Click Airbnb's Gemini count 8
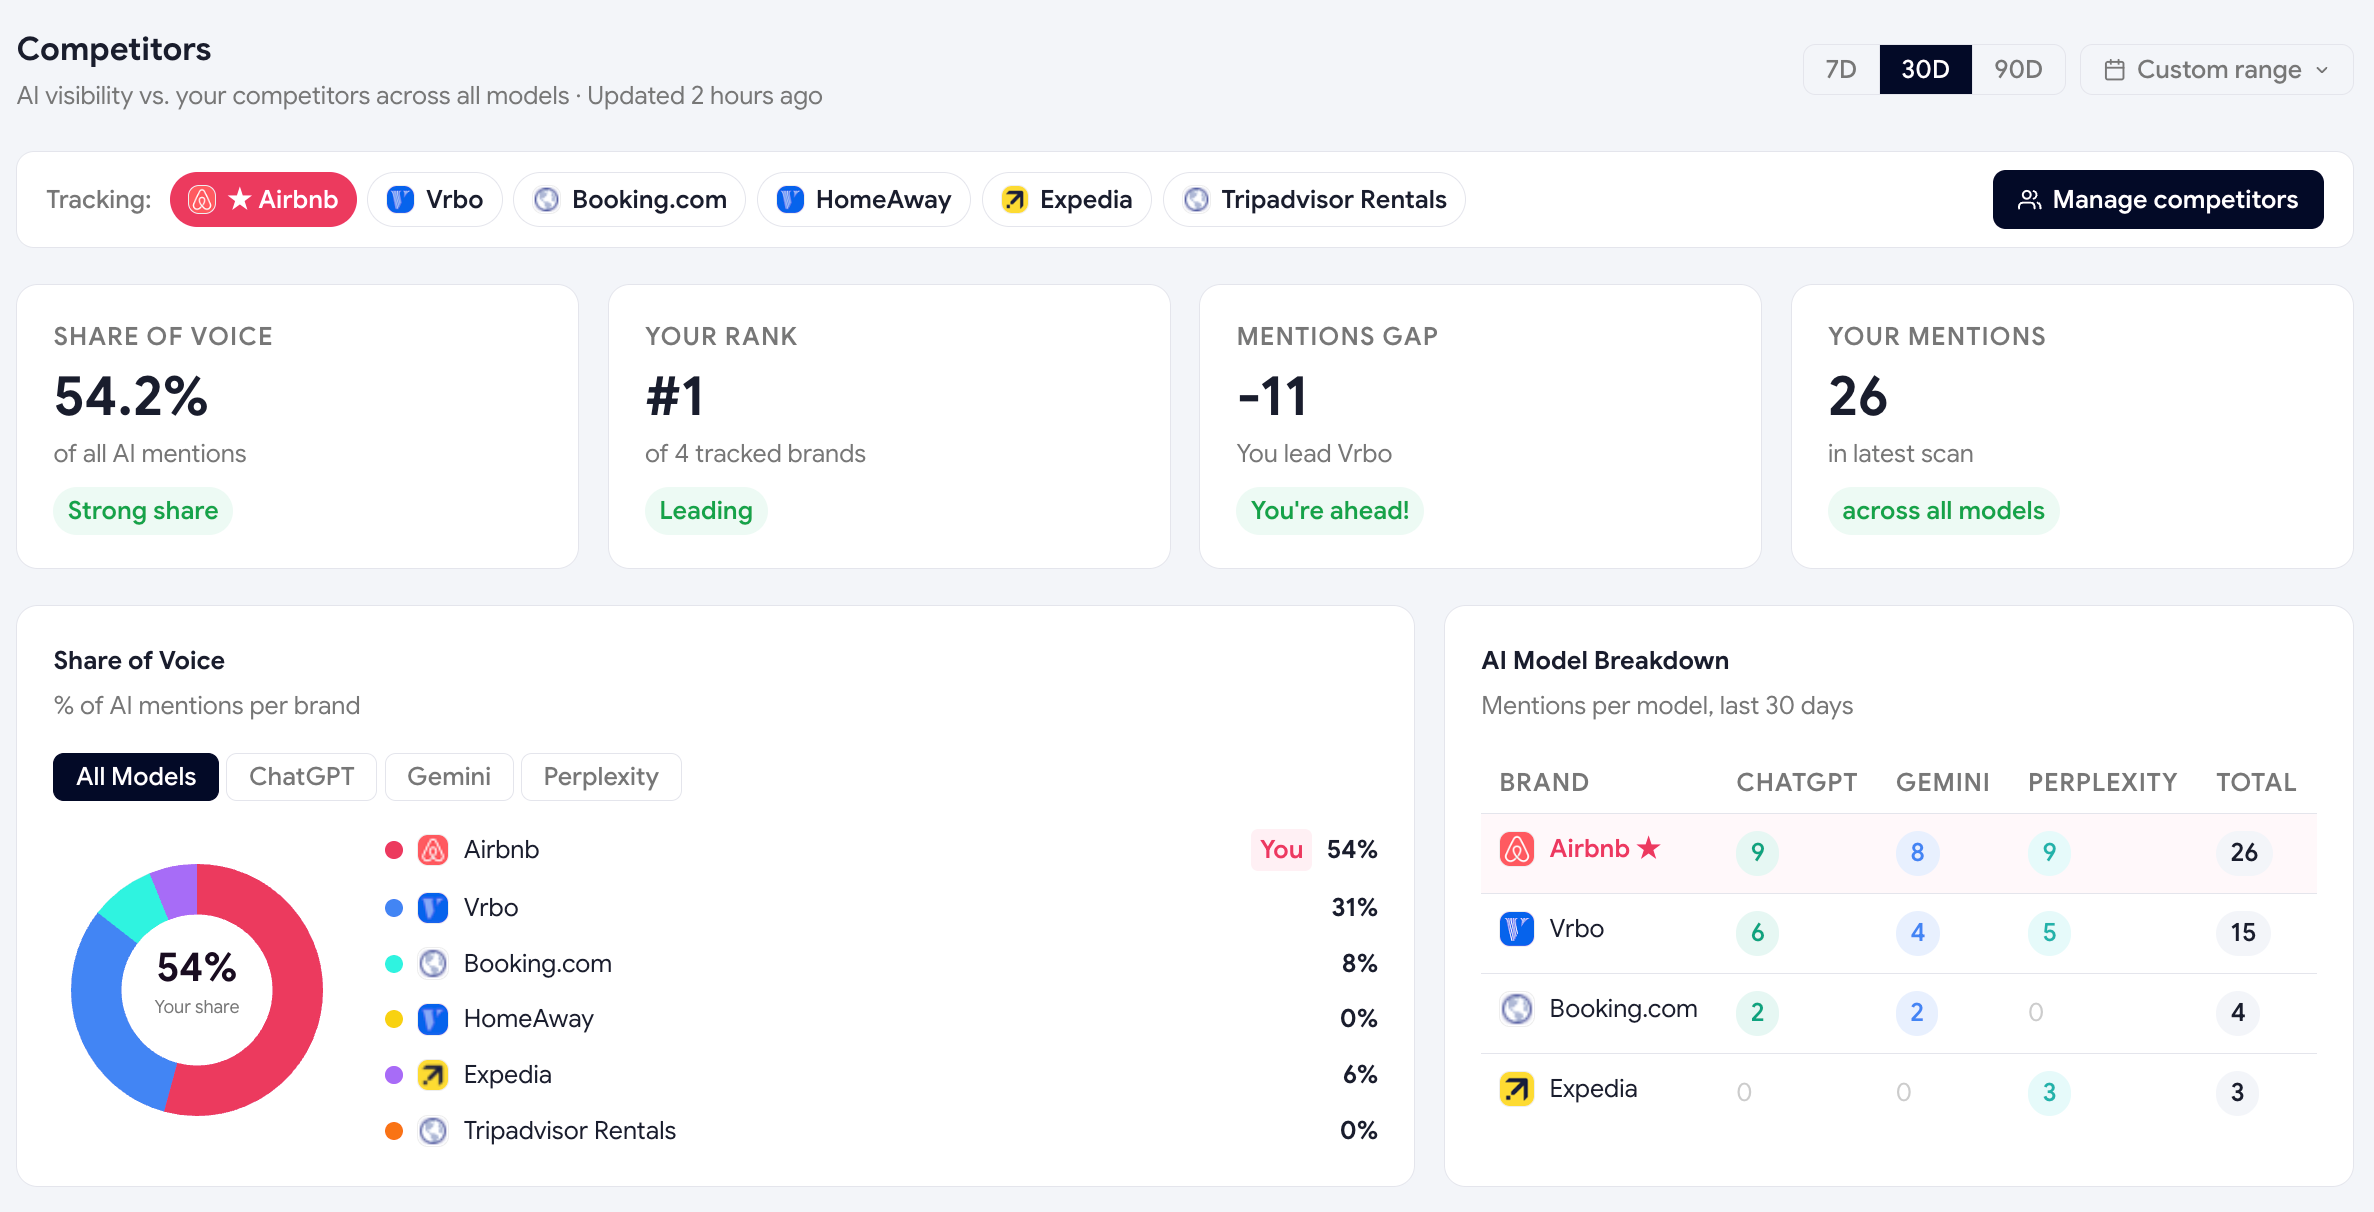The width and height of the screenshot is (2374, 1212). pyautogui.click(x=1917, y=853)
